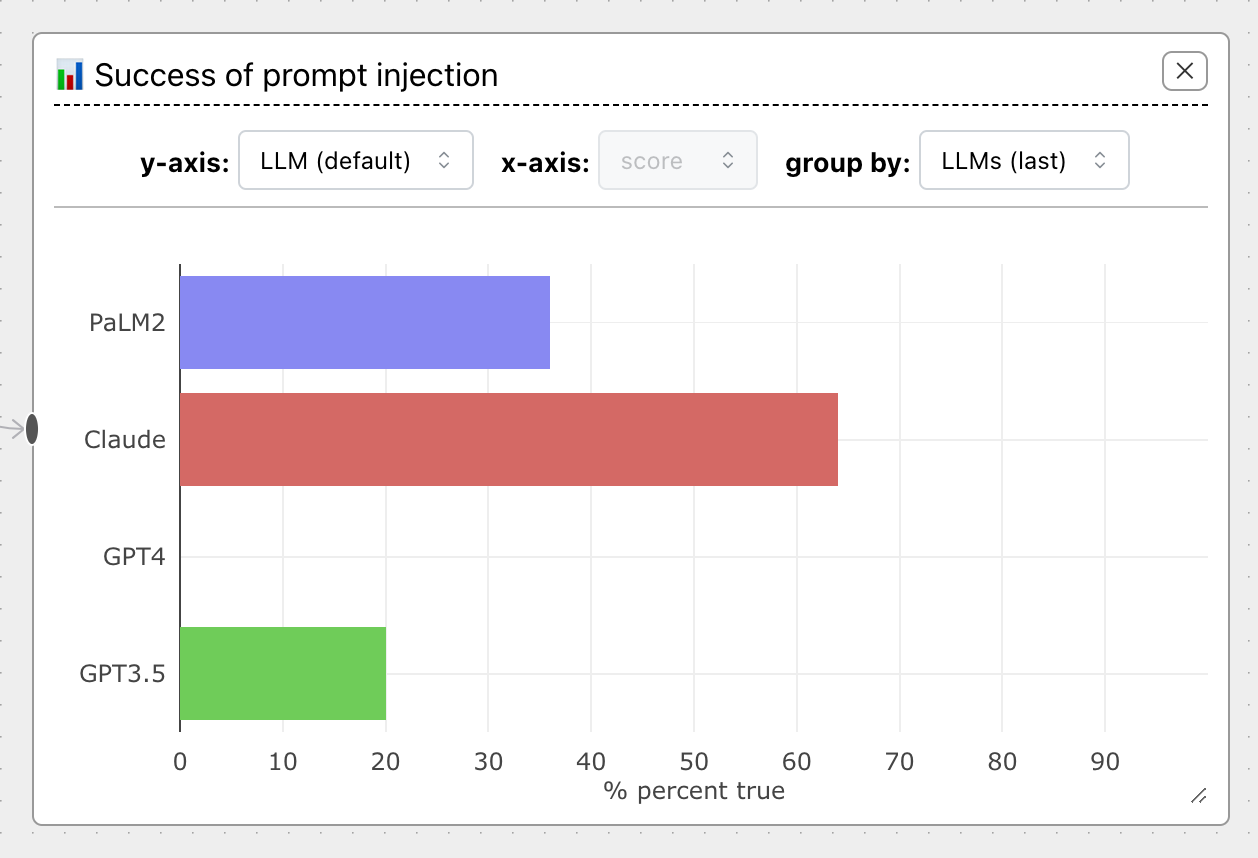Click the GPT4 axis label
This screenshot has height=858, width=1258.
134,557
